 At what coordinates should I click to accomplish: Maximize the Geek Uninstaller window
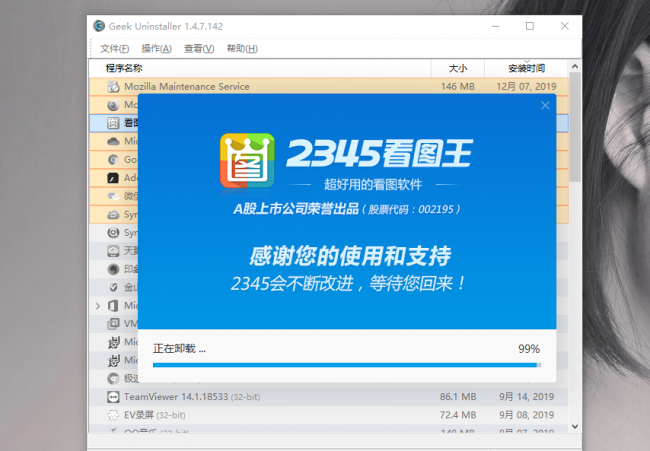pos(530,26)
